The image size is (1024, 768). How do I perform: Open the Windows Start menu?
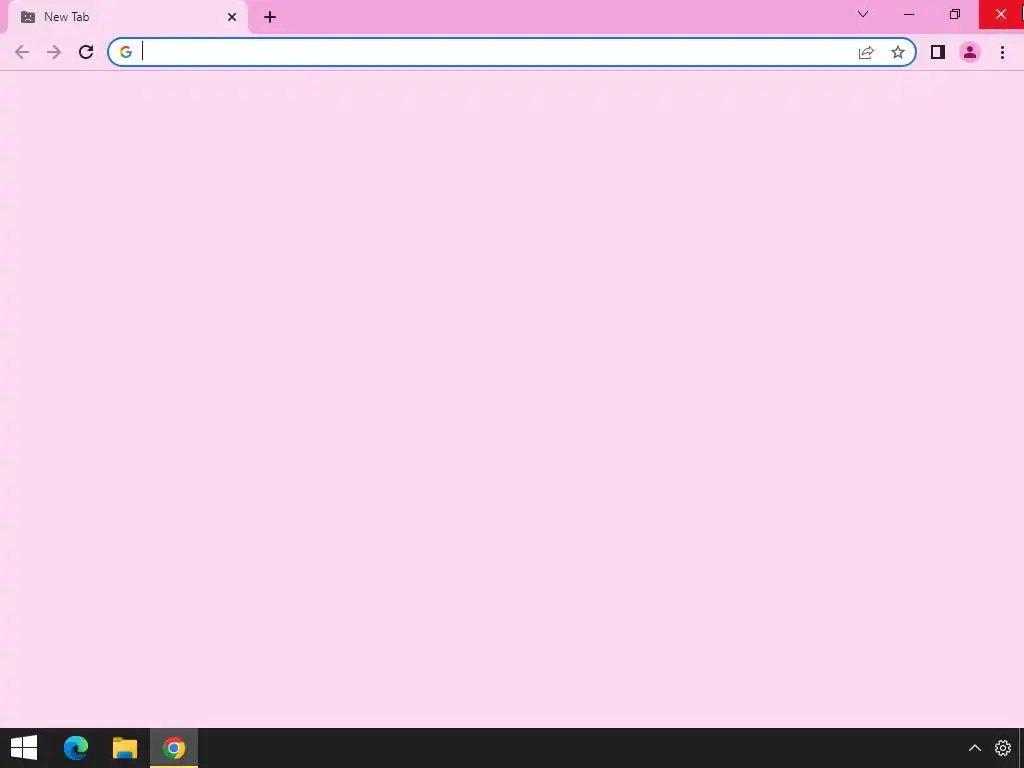tap(24, 748)
